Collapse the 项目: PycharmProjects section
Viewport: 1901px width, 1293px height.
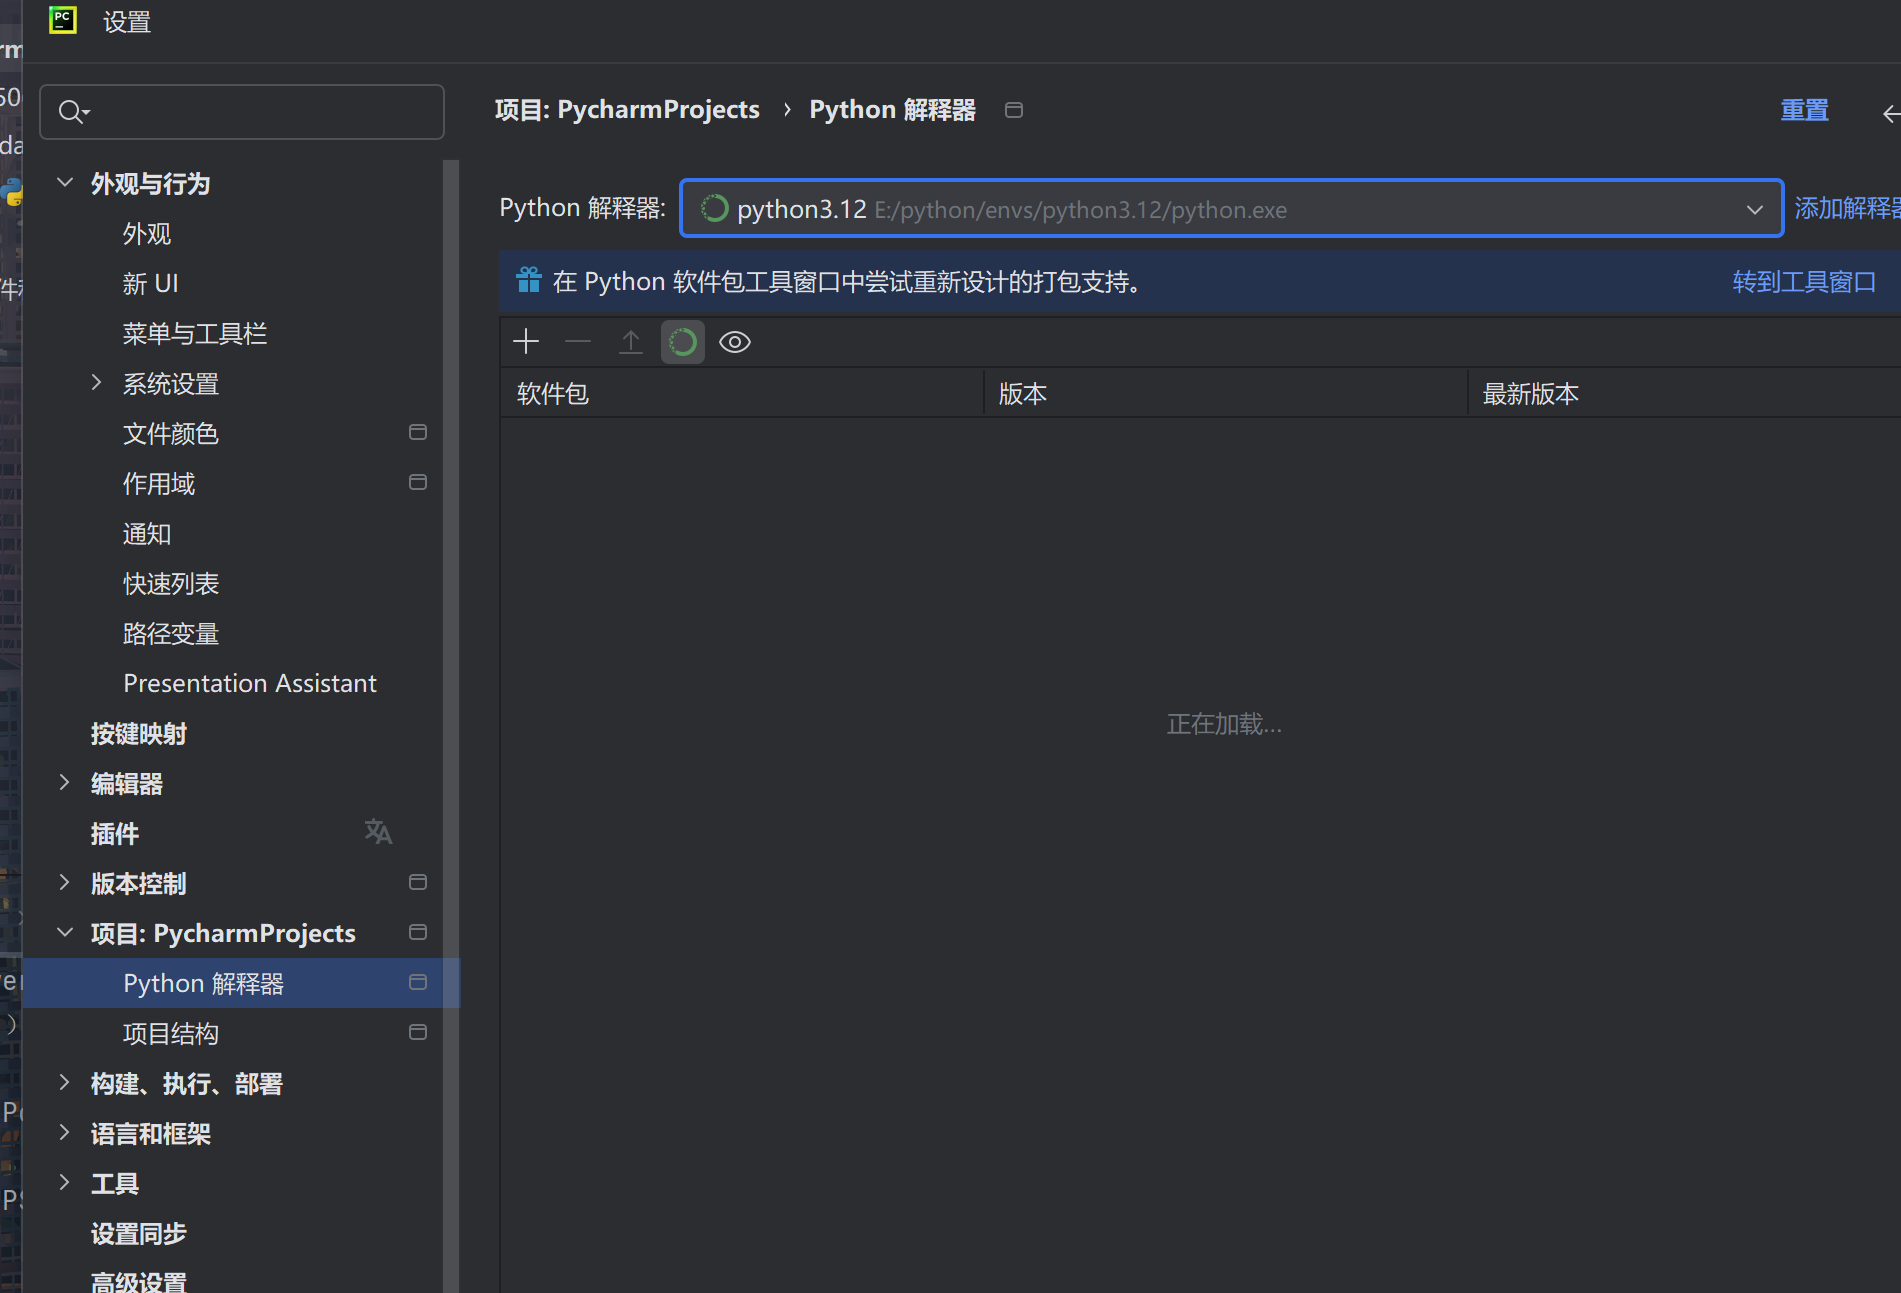tap(65, 932)
